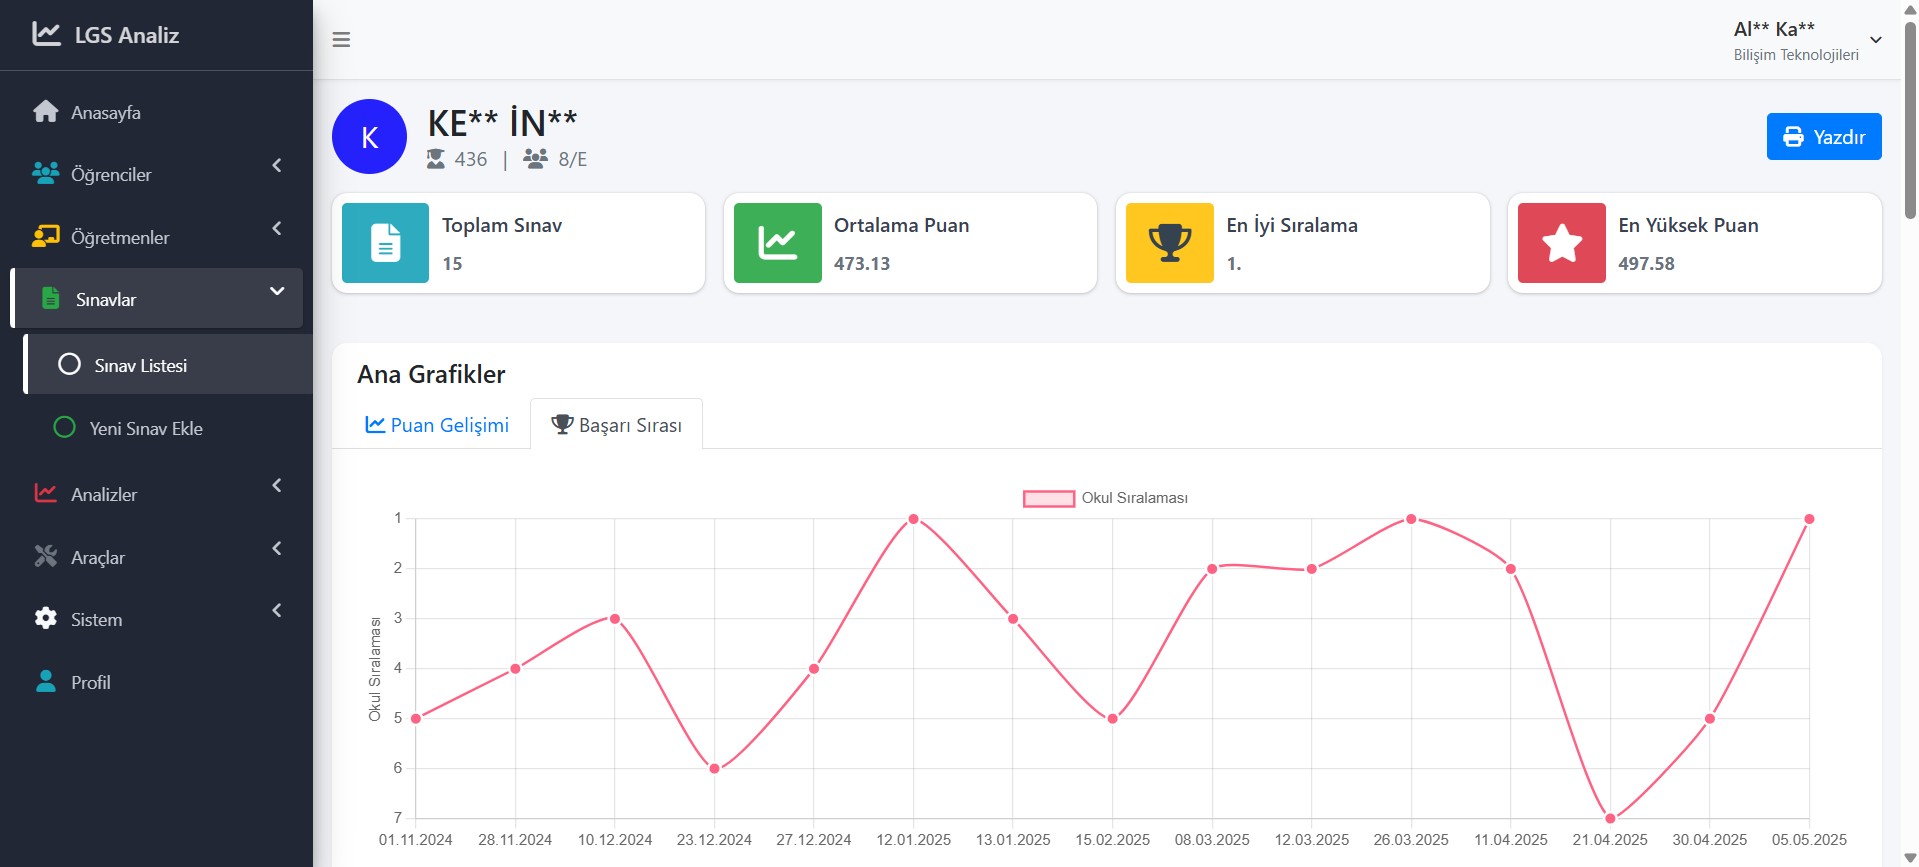1919x867 pixels.
Task: Select Yeni Sınav Ekle option
Action: click(145, 428)
